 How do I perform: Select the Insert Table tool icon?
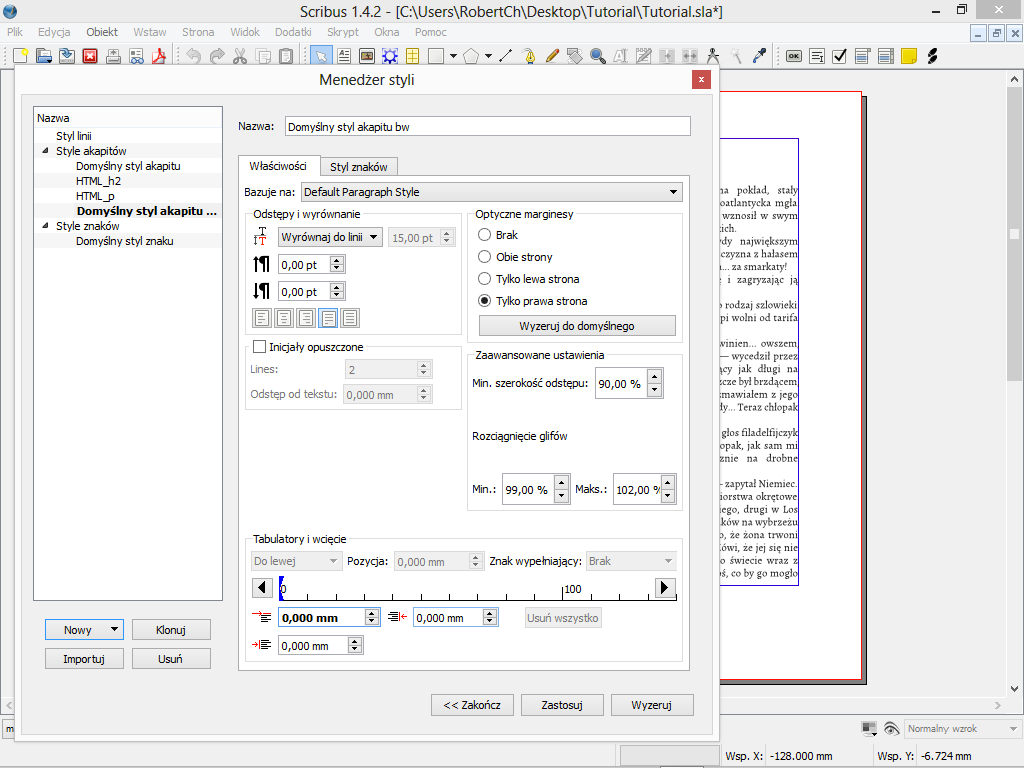pyautogui.click(x=411, y=56)
